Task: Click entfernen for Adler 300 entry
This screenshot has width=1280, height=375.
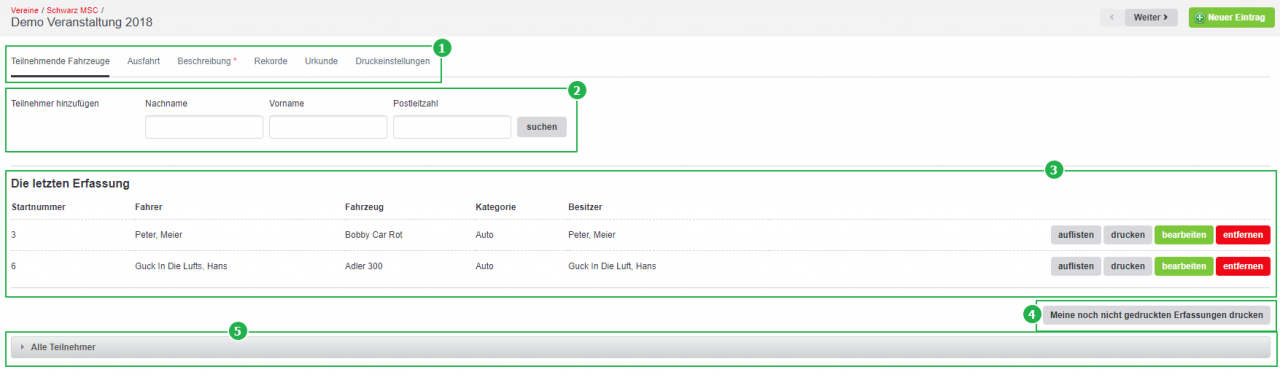Action: coord(1243,266)
